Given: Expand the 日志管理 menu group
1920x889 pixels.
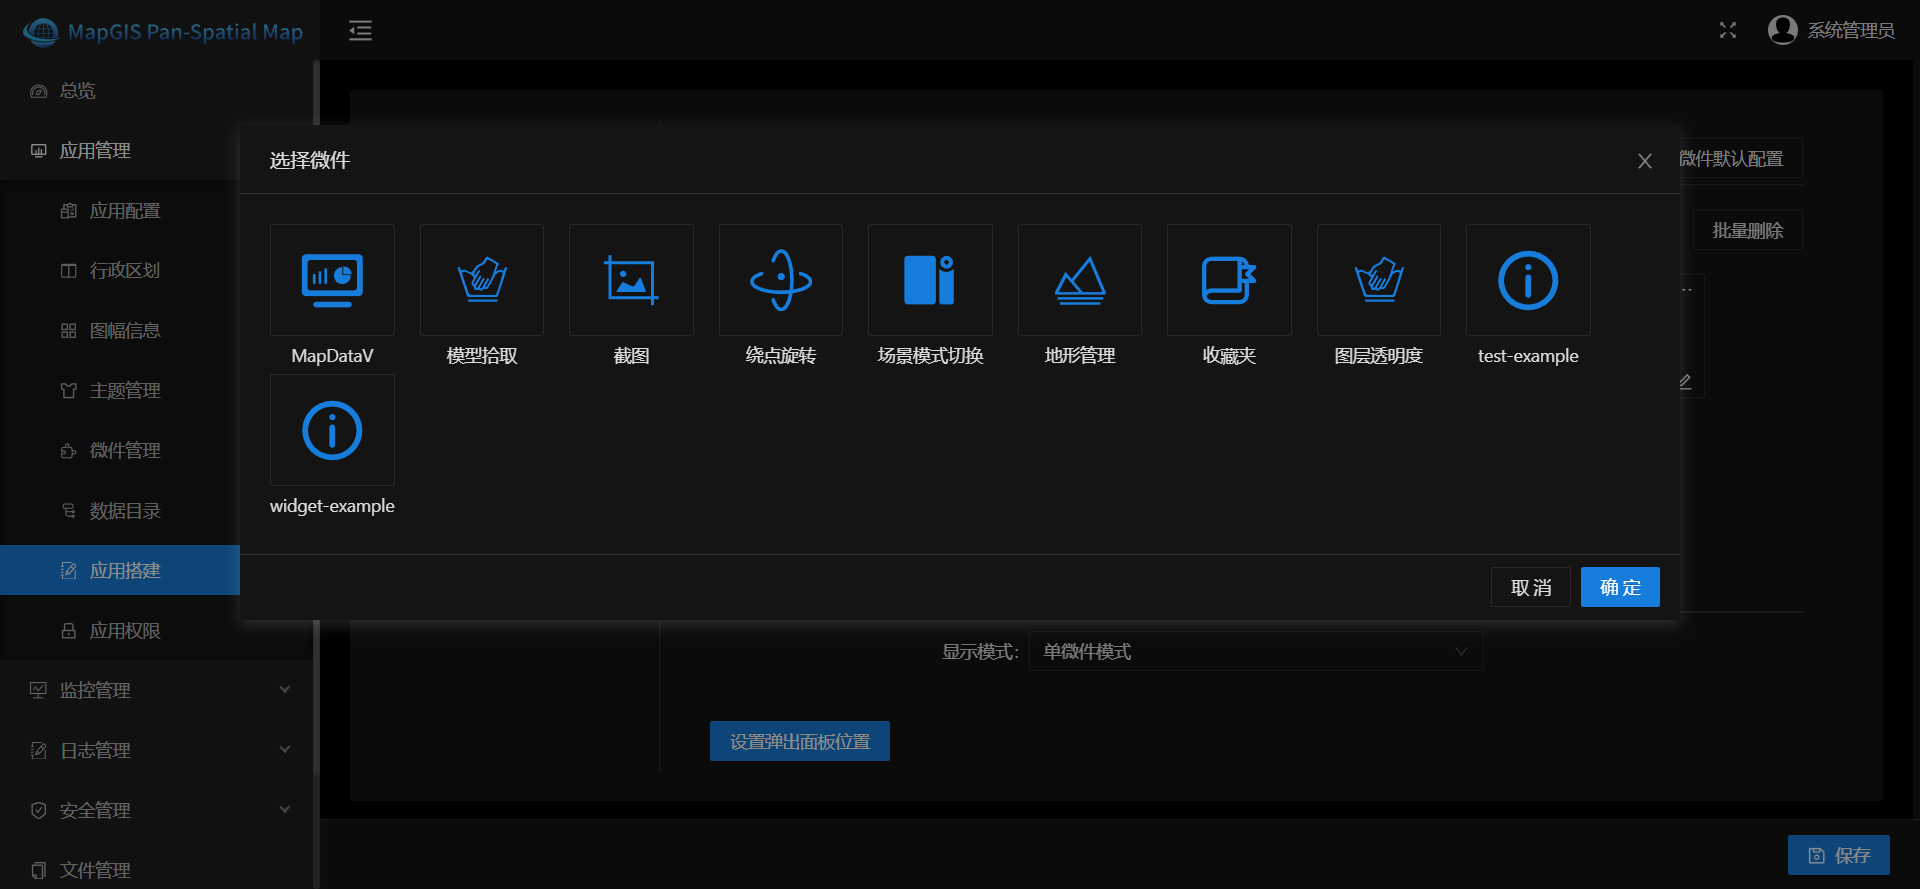Looking at the screenshot, I should coord(156,751).
